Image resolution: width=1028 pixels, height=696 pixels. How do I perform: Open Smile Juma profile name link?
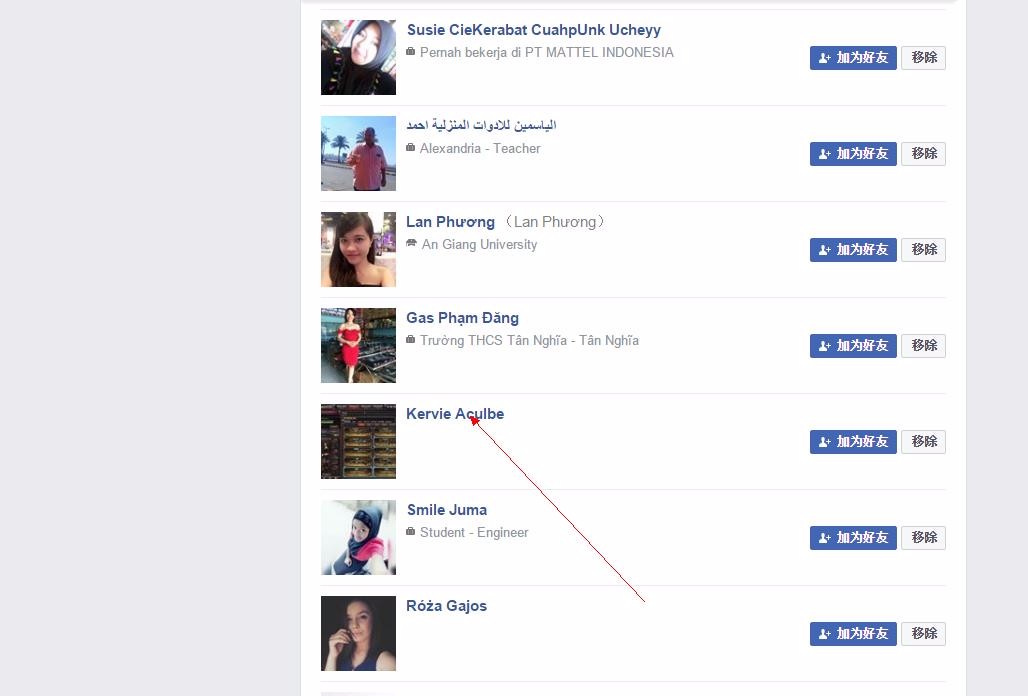pyautogui.click(x=447, y=510)
